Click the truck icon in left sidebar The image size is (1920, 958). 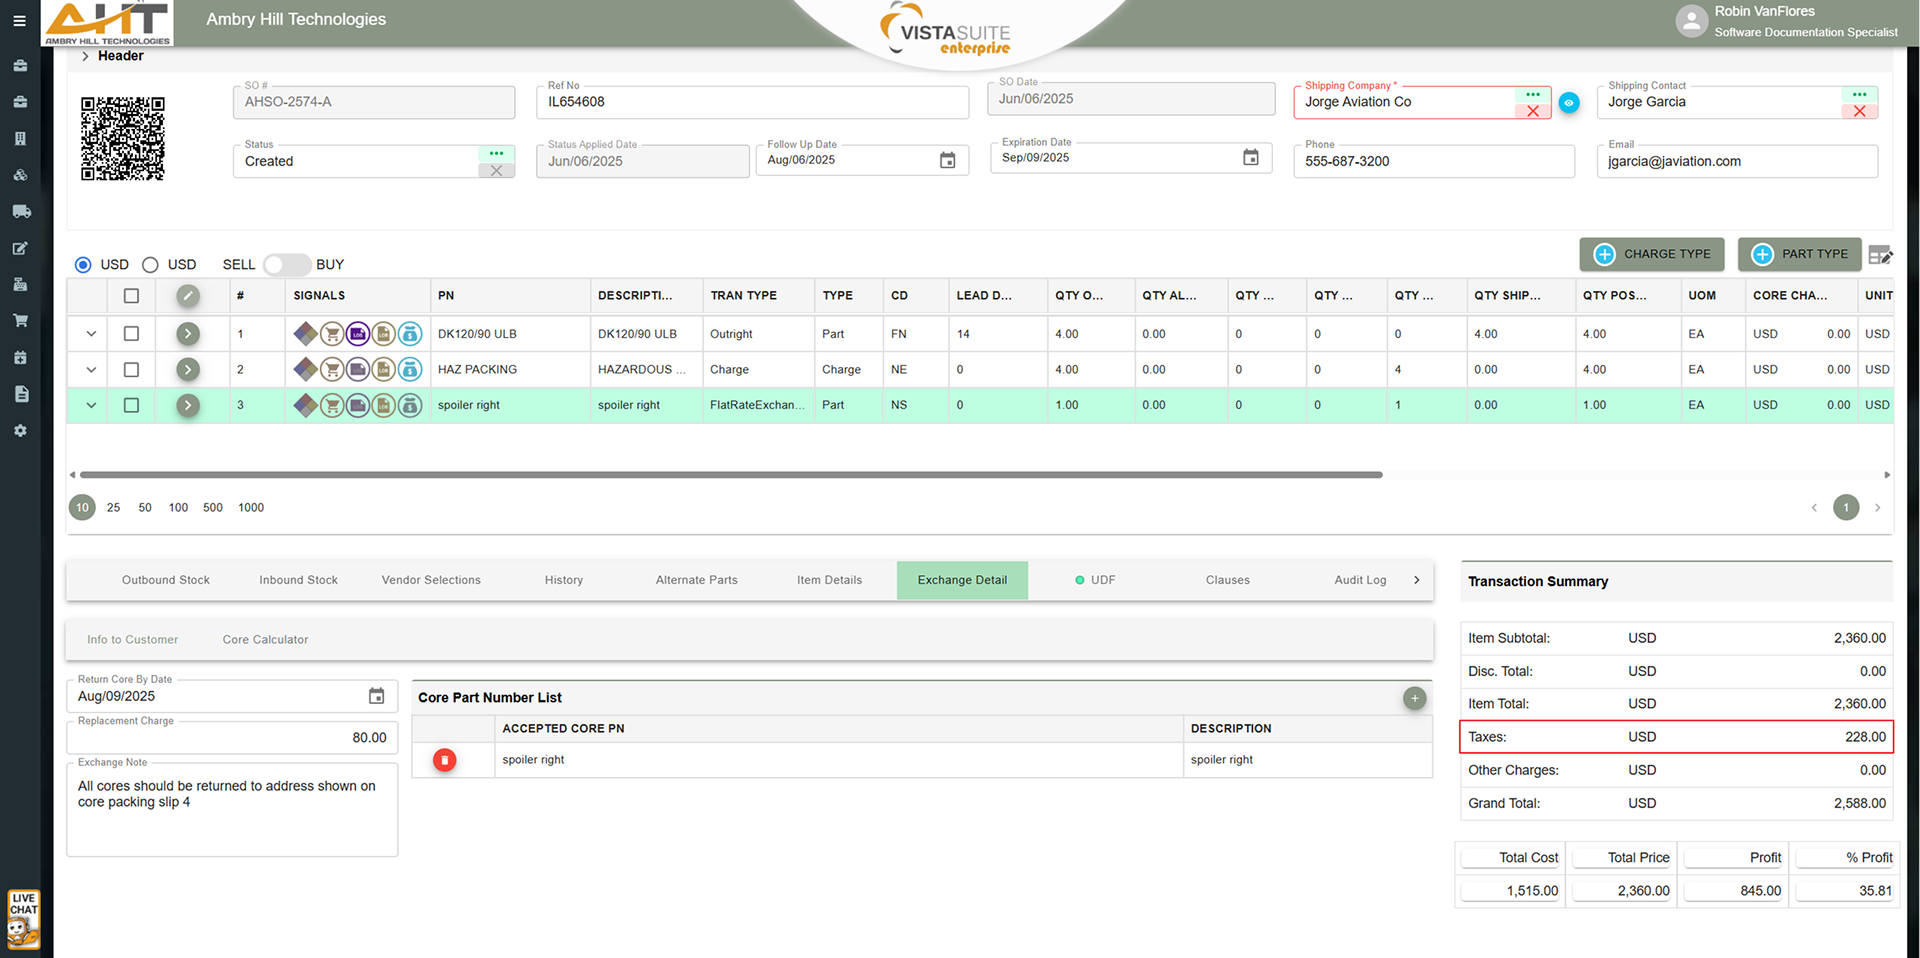(x=20, y=212)
